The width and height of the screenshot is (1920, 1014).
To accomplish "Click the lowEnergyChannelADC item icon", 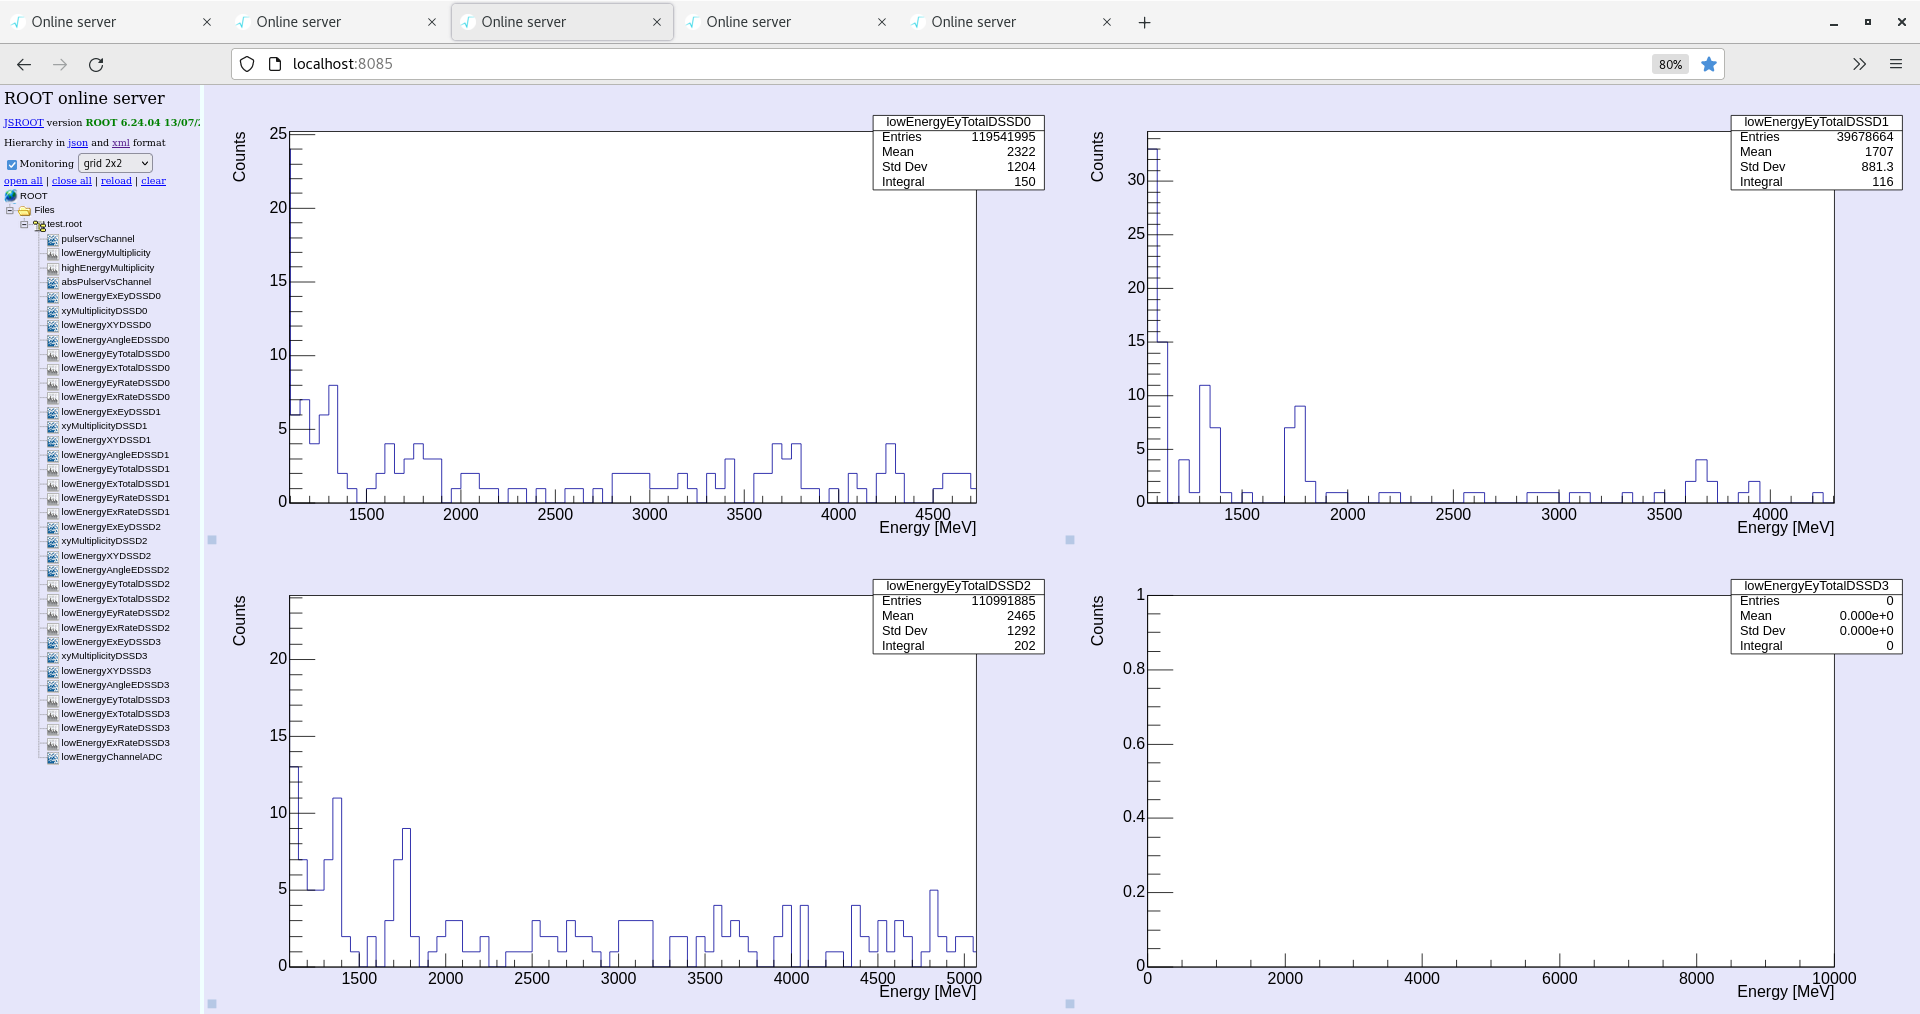I will coord(51,757).
